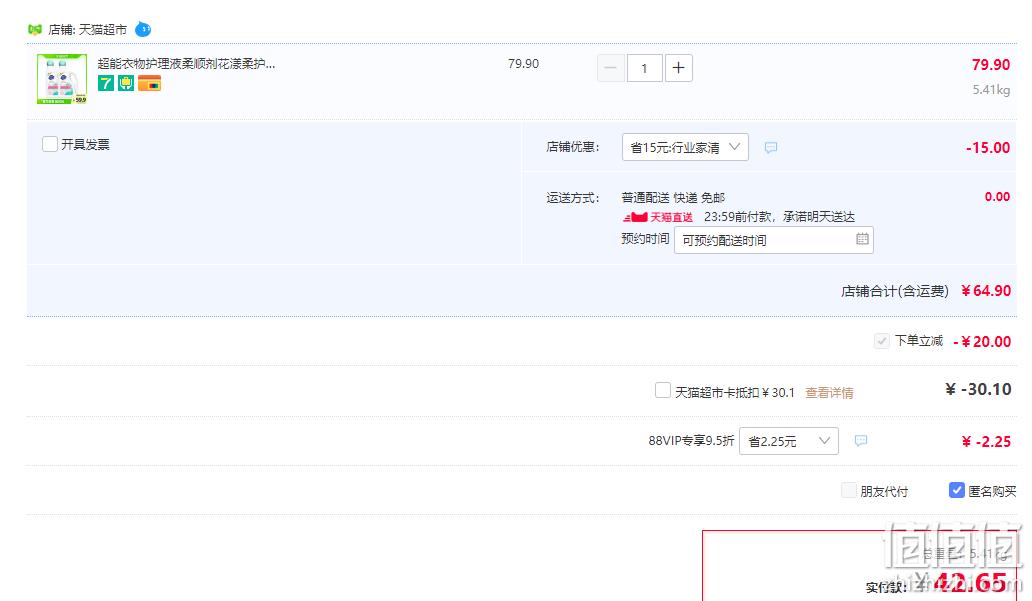
Task: Open the blue chat icon beside 天猫超市
Action: pyautogui.click(x=143, y=30)
